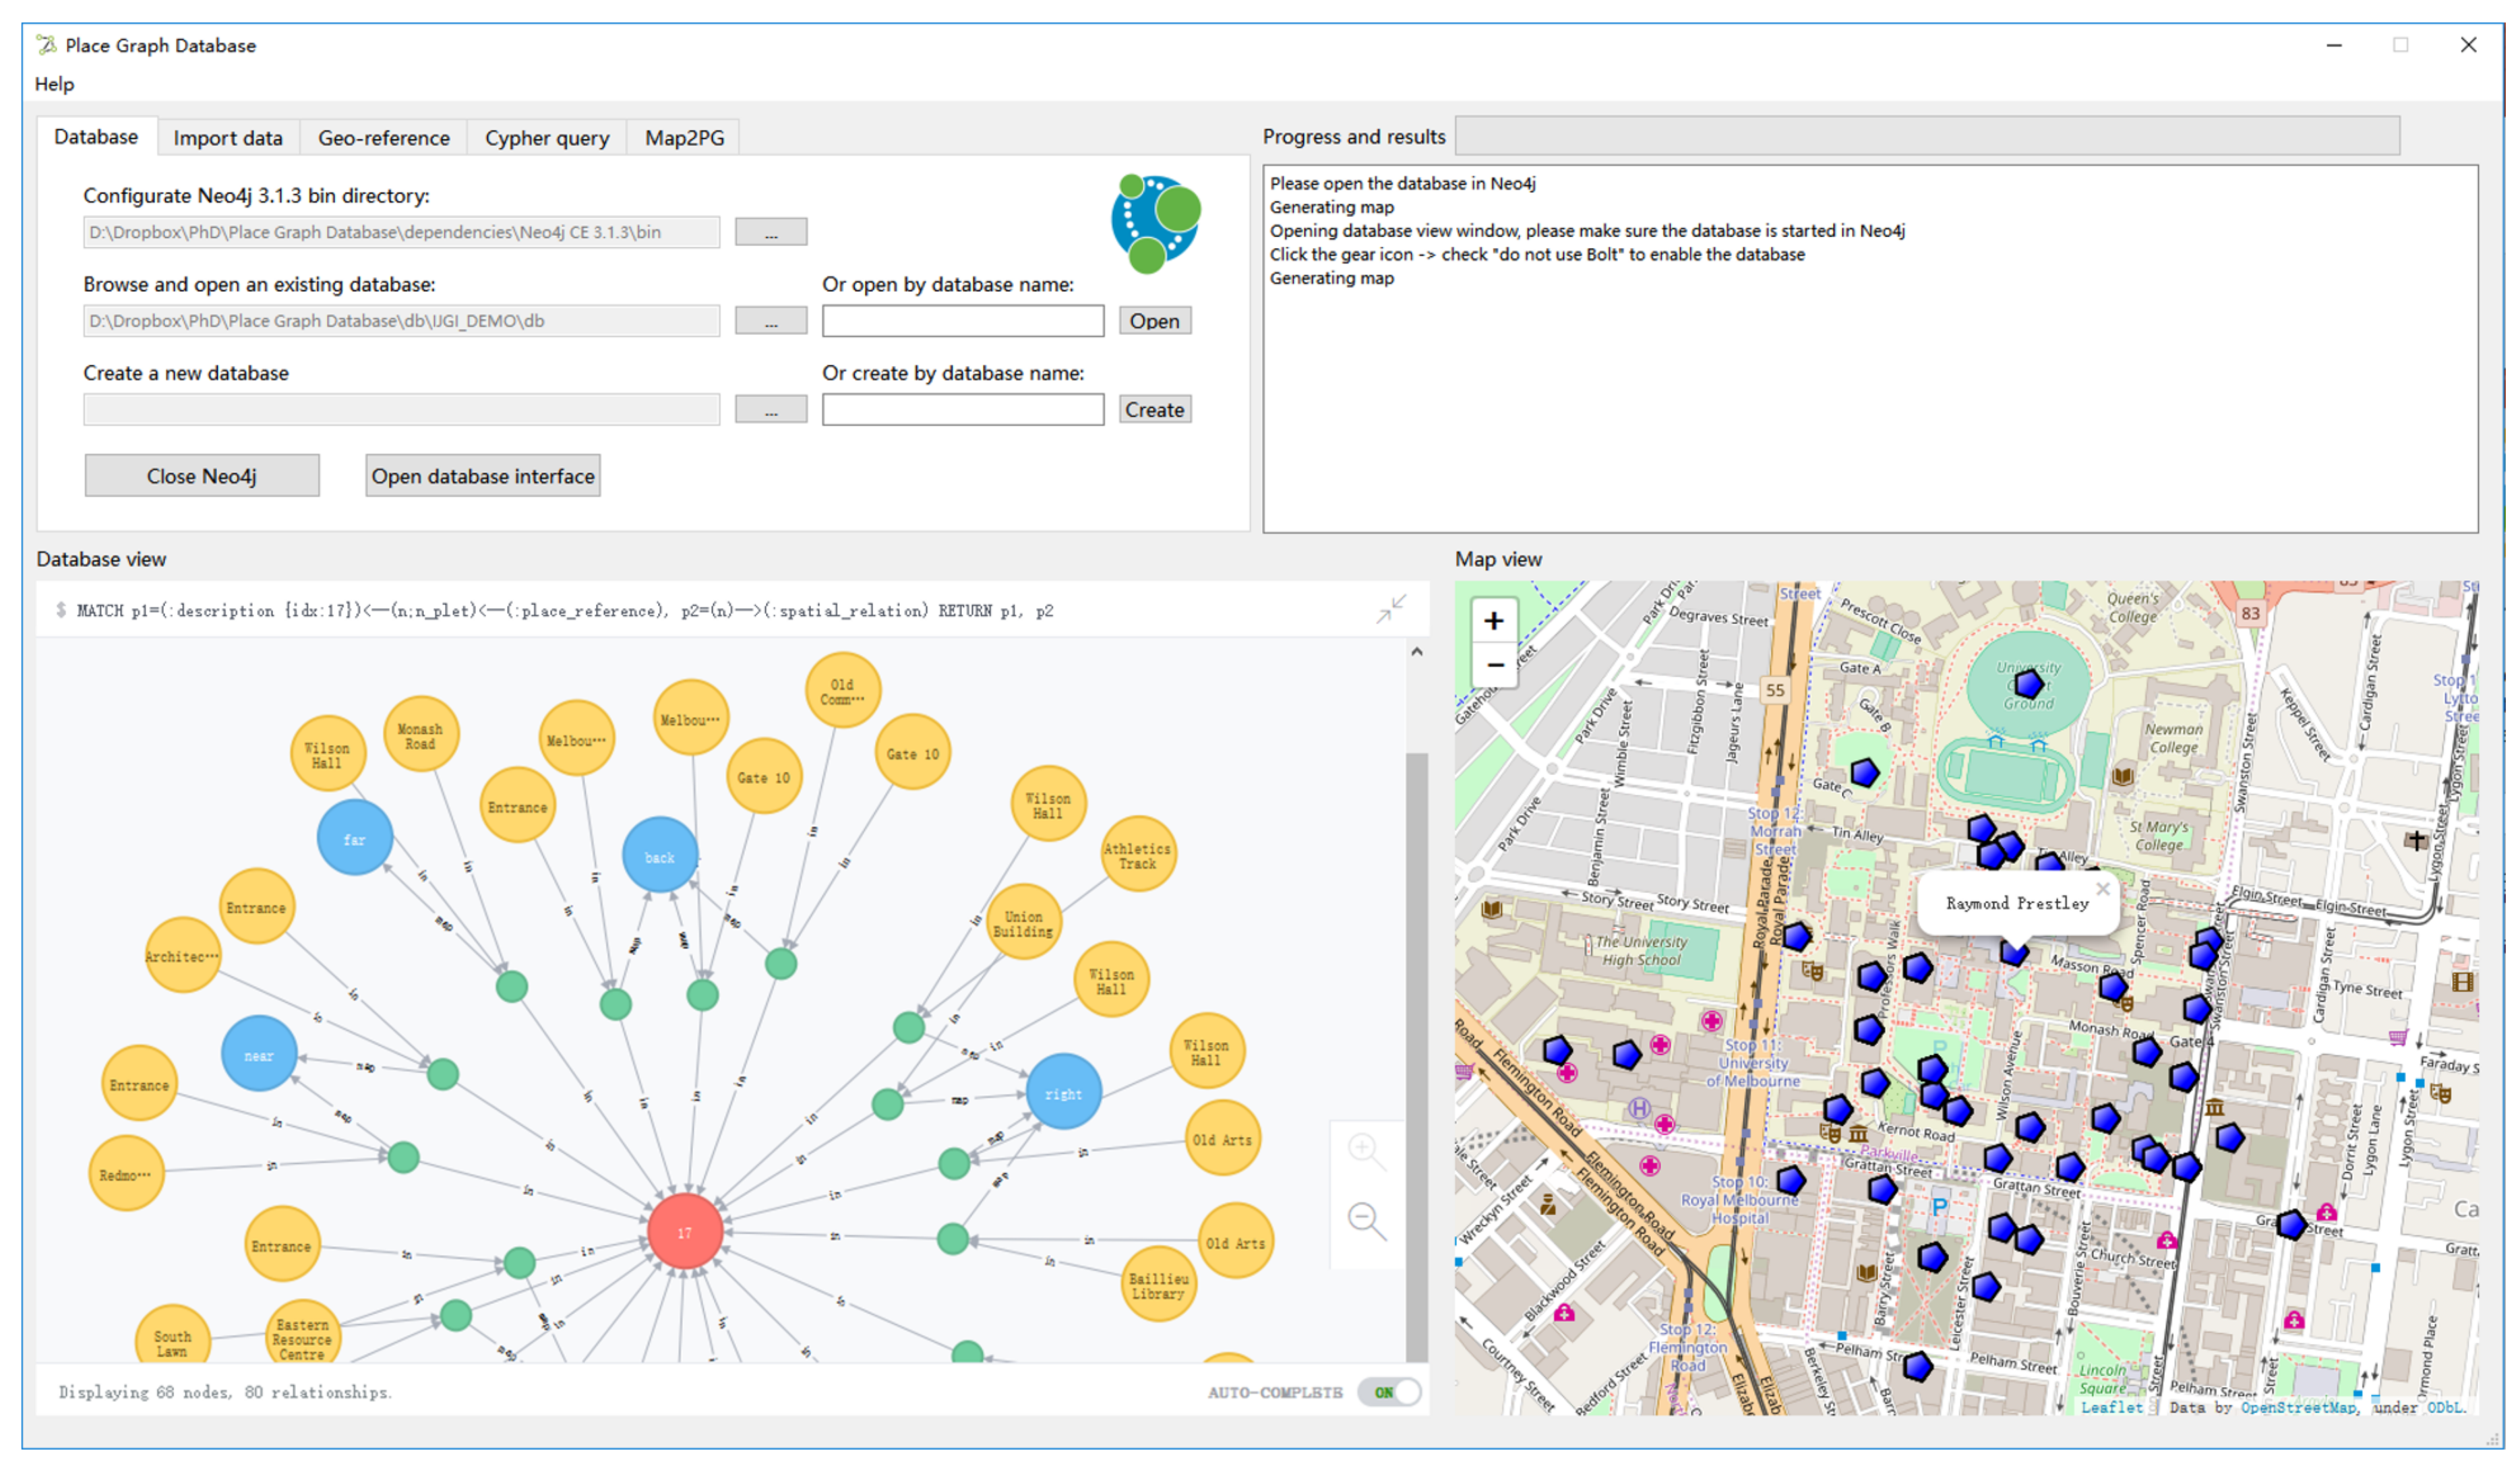Click the Close Neo4j button
This screenshot has width=2520, height=1476.
(x=202, y=476)
